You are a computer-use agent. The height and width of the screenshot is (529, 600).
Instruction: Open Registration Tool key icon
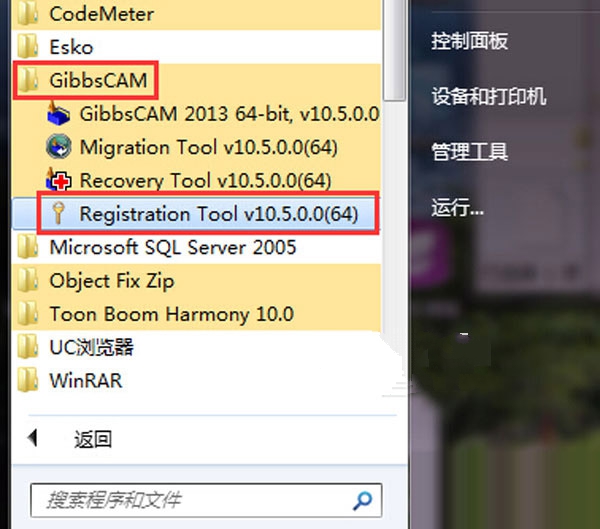point(59,213)
